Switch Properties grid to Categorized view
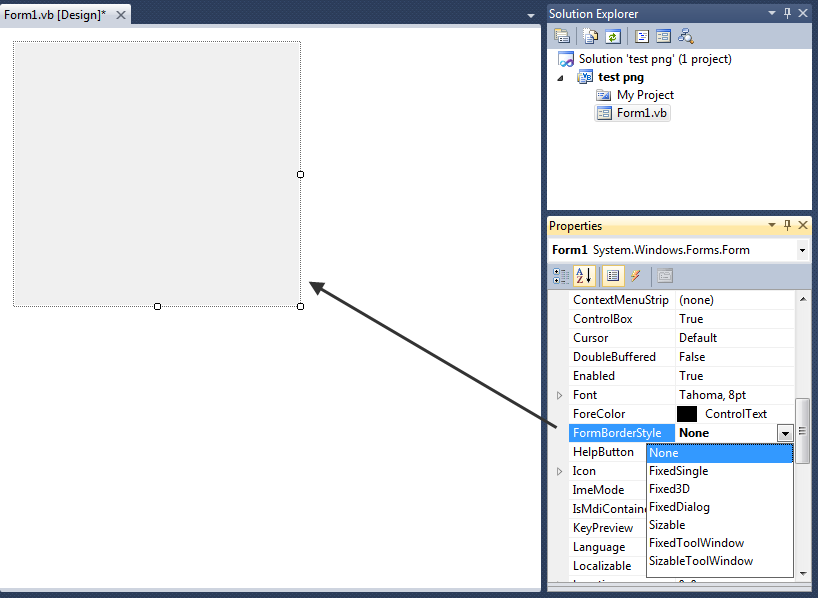 click(562, 276)
